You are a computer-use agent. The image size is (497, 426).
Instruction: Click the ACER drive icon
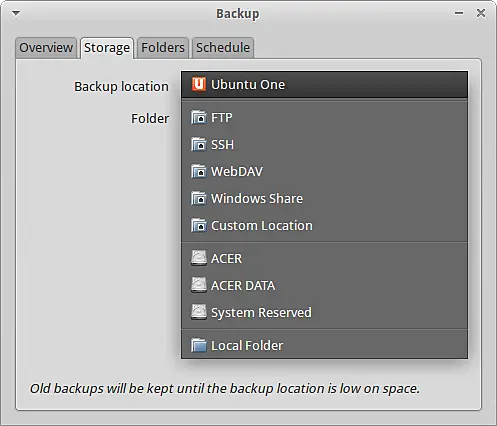tap(199, 258)
